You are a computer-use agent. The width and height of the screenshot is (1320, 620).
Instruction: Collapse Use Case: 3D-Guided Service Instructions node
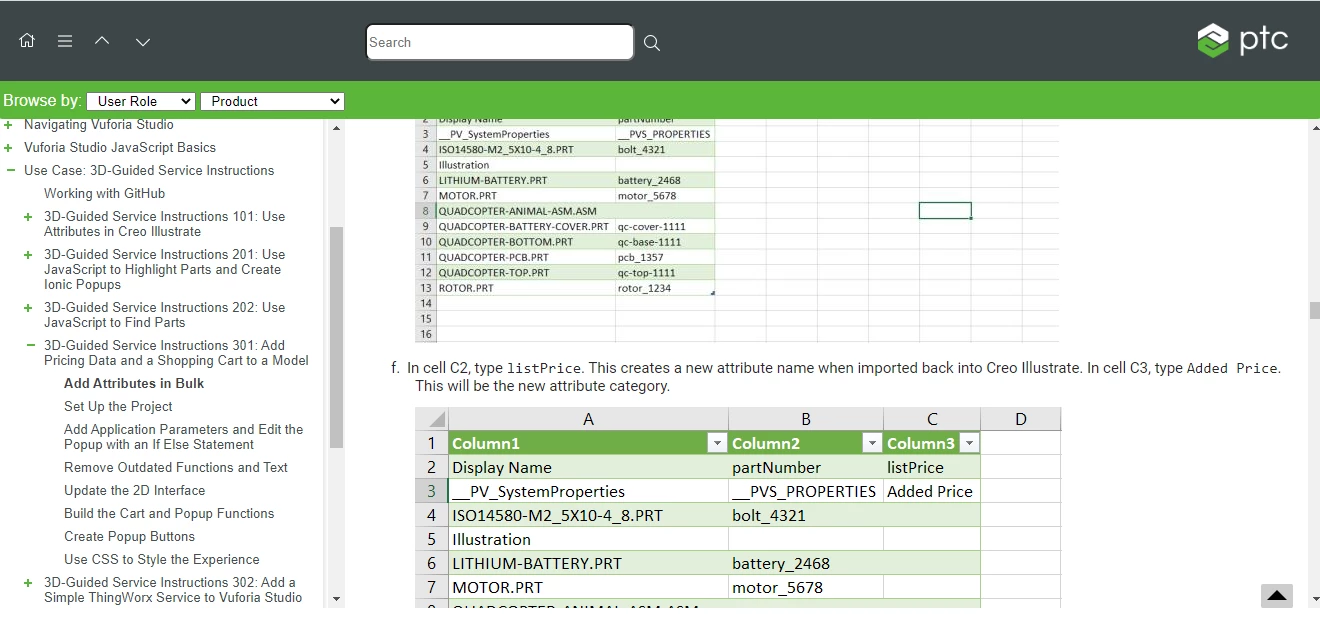pos(11,171)
